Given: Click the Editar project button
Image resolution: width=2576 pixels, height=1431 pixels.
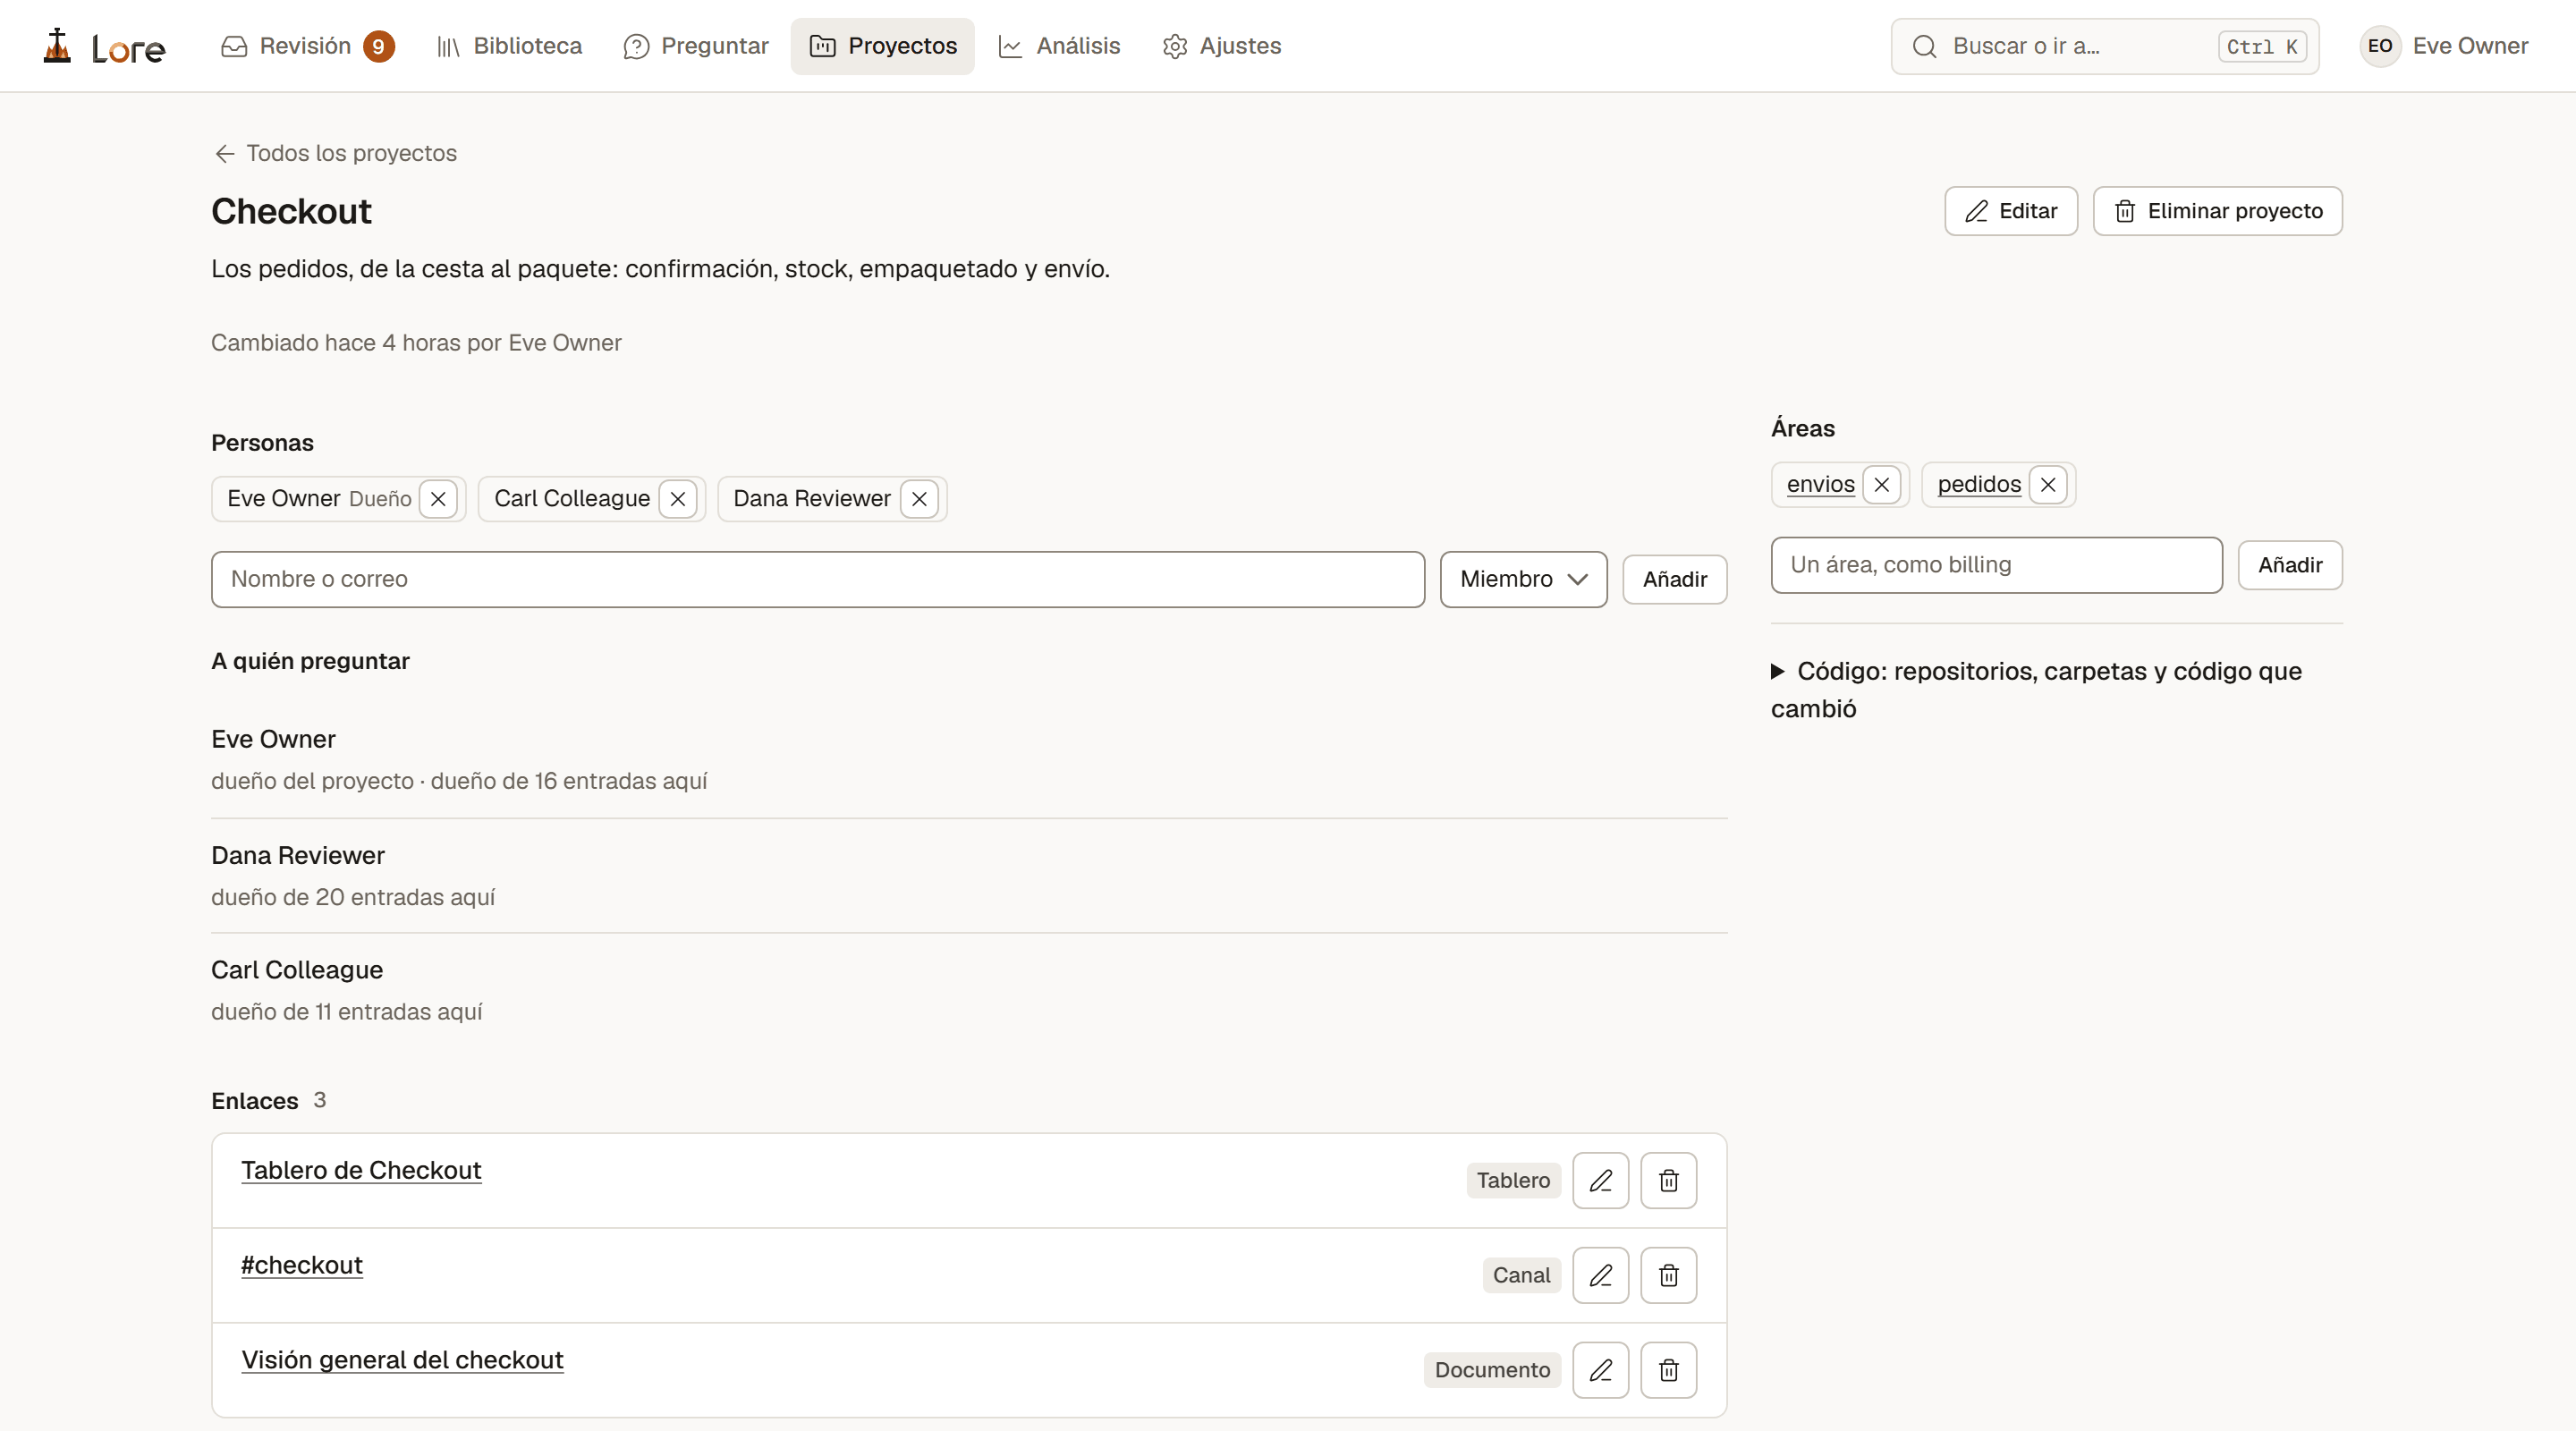Looking at the screenshot, I should [x=2010, y=211].
